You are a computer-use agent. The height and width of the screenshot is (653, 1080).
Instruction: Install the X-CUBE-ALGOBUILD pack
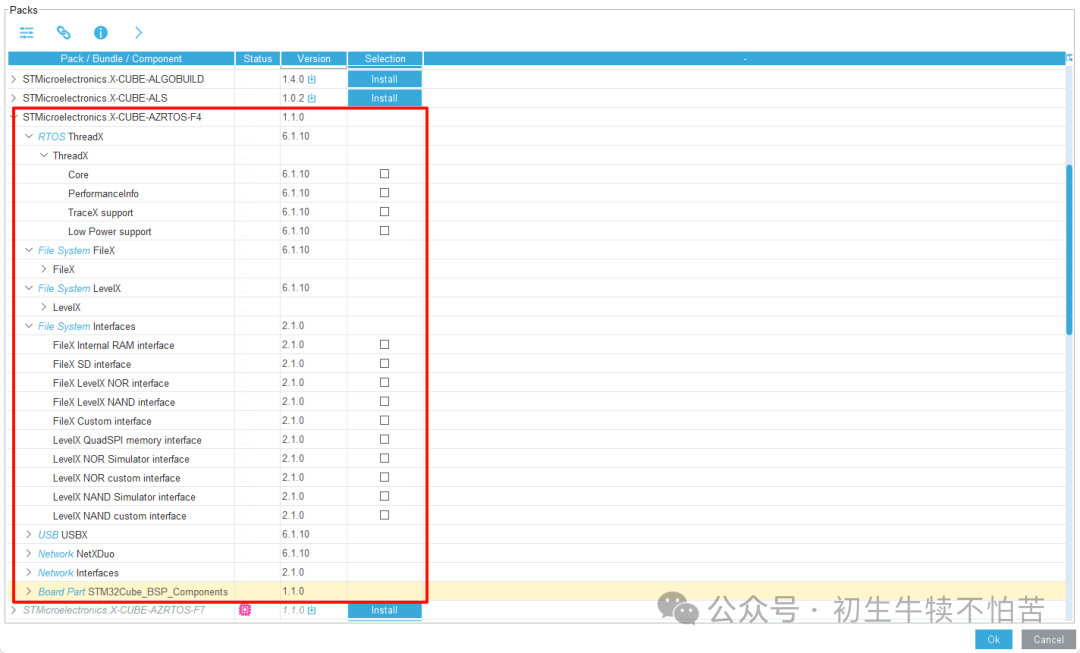pyautogui.click(x=384, y=79)
